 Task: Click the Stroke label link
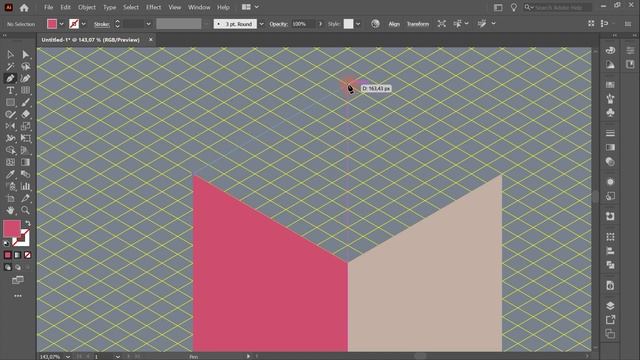[102, 24]
